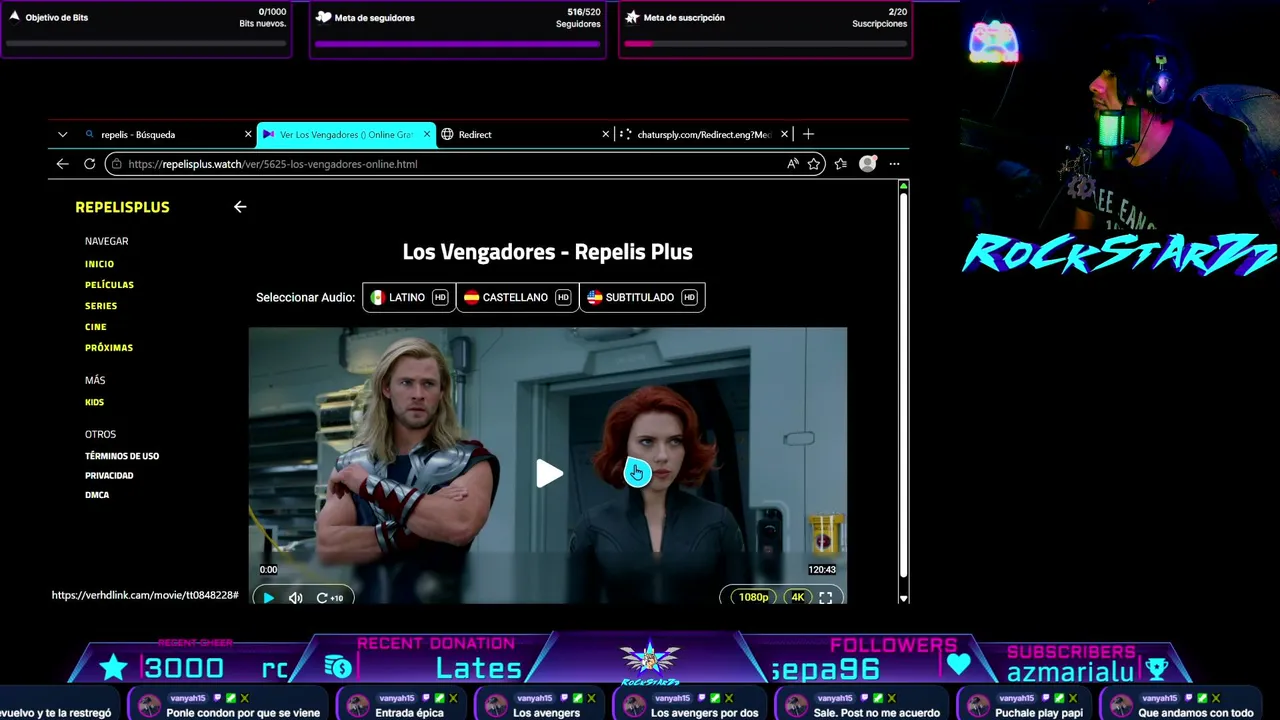Reload the page with the refresh icon
This screenshot has height=720, width=1280.
tap(89, 164)
